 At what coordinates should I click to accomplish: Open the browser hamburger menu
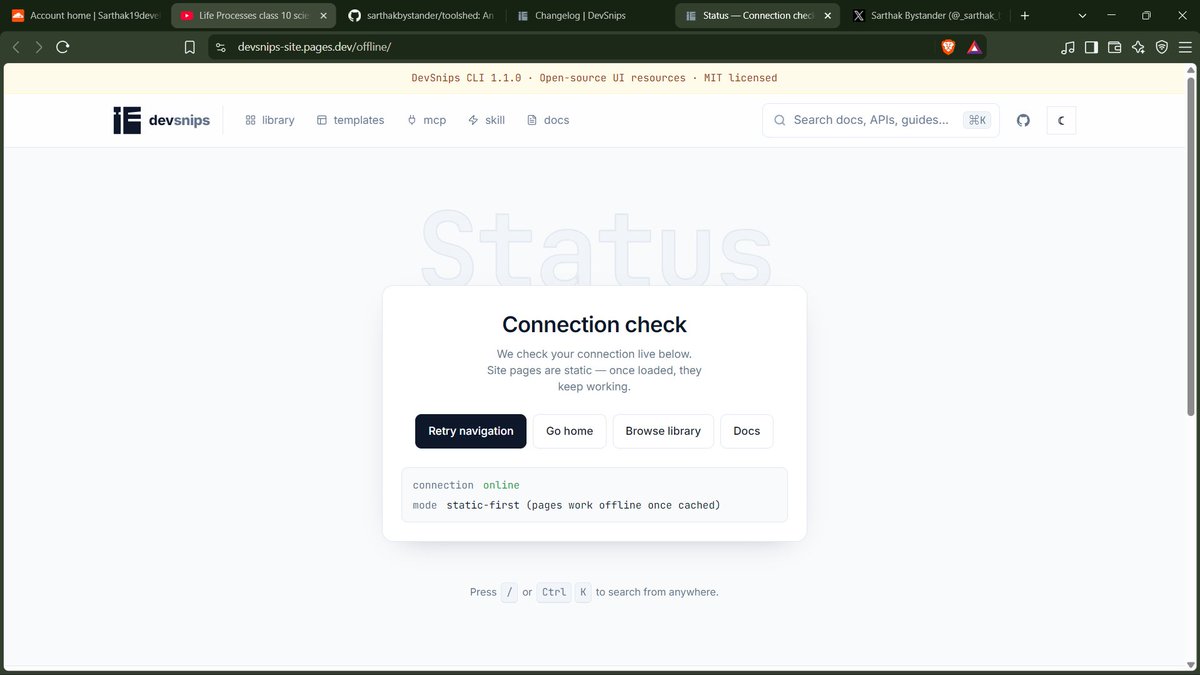tap(1184, 47)
